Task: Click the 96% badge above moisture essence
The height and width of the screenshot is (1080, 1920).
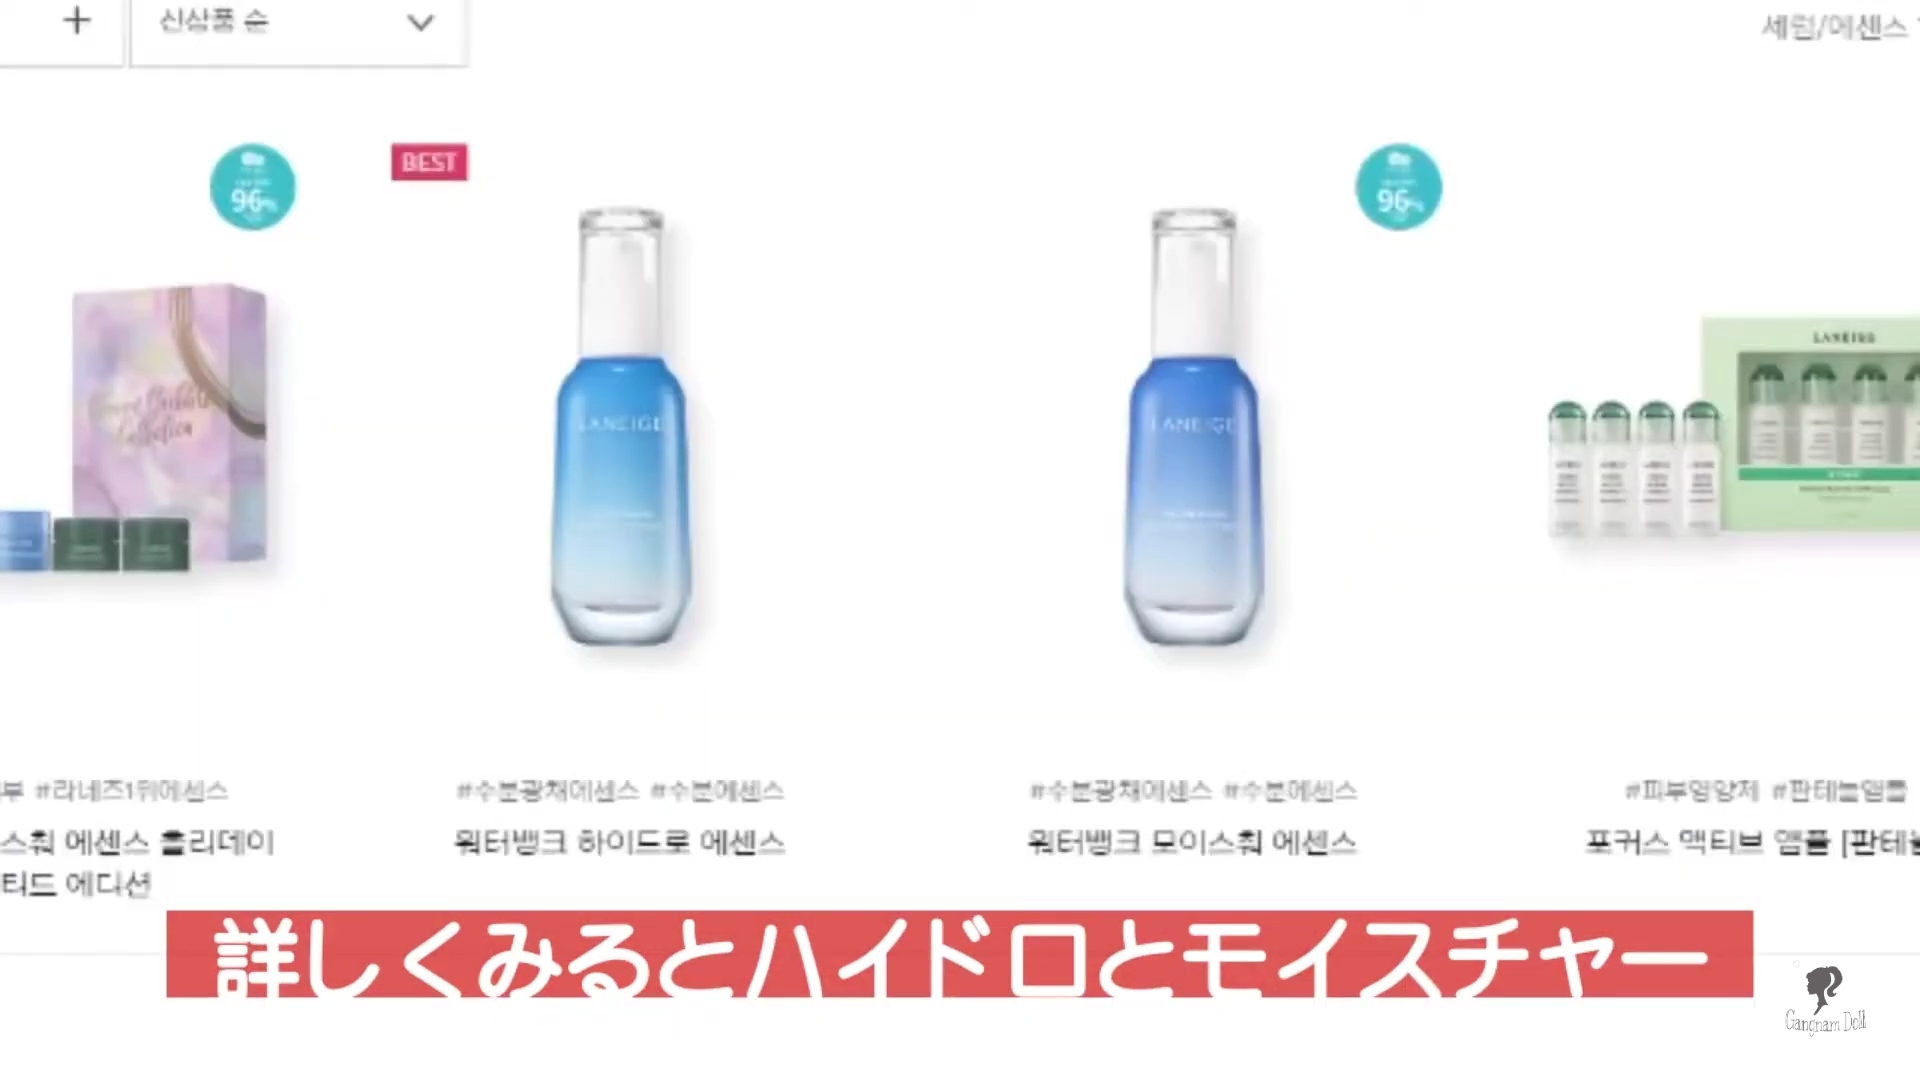Action: [1399, 187]
